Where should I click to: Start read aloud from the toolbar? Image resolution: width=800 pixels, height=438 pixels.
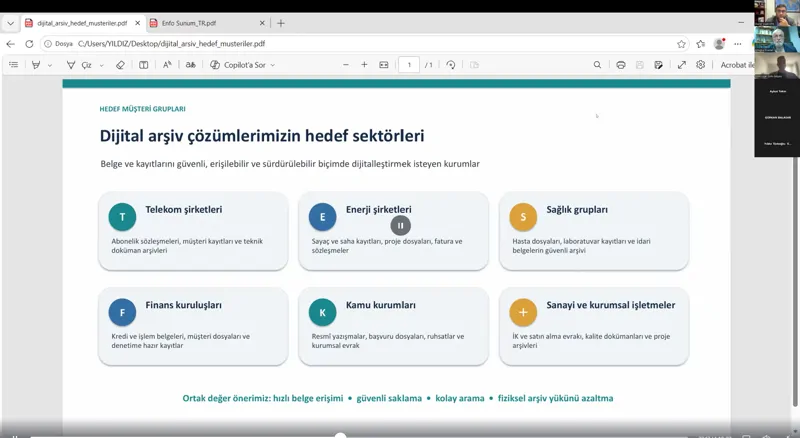click(x=167, y=65)
